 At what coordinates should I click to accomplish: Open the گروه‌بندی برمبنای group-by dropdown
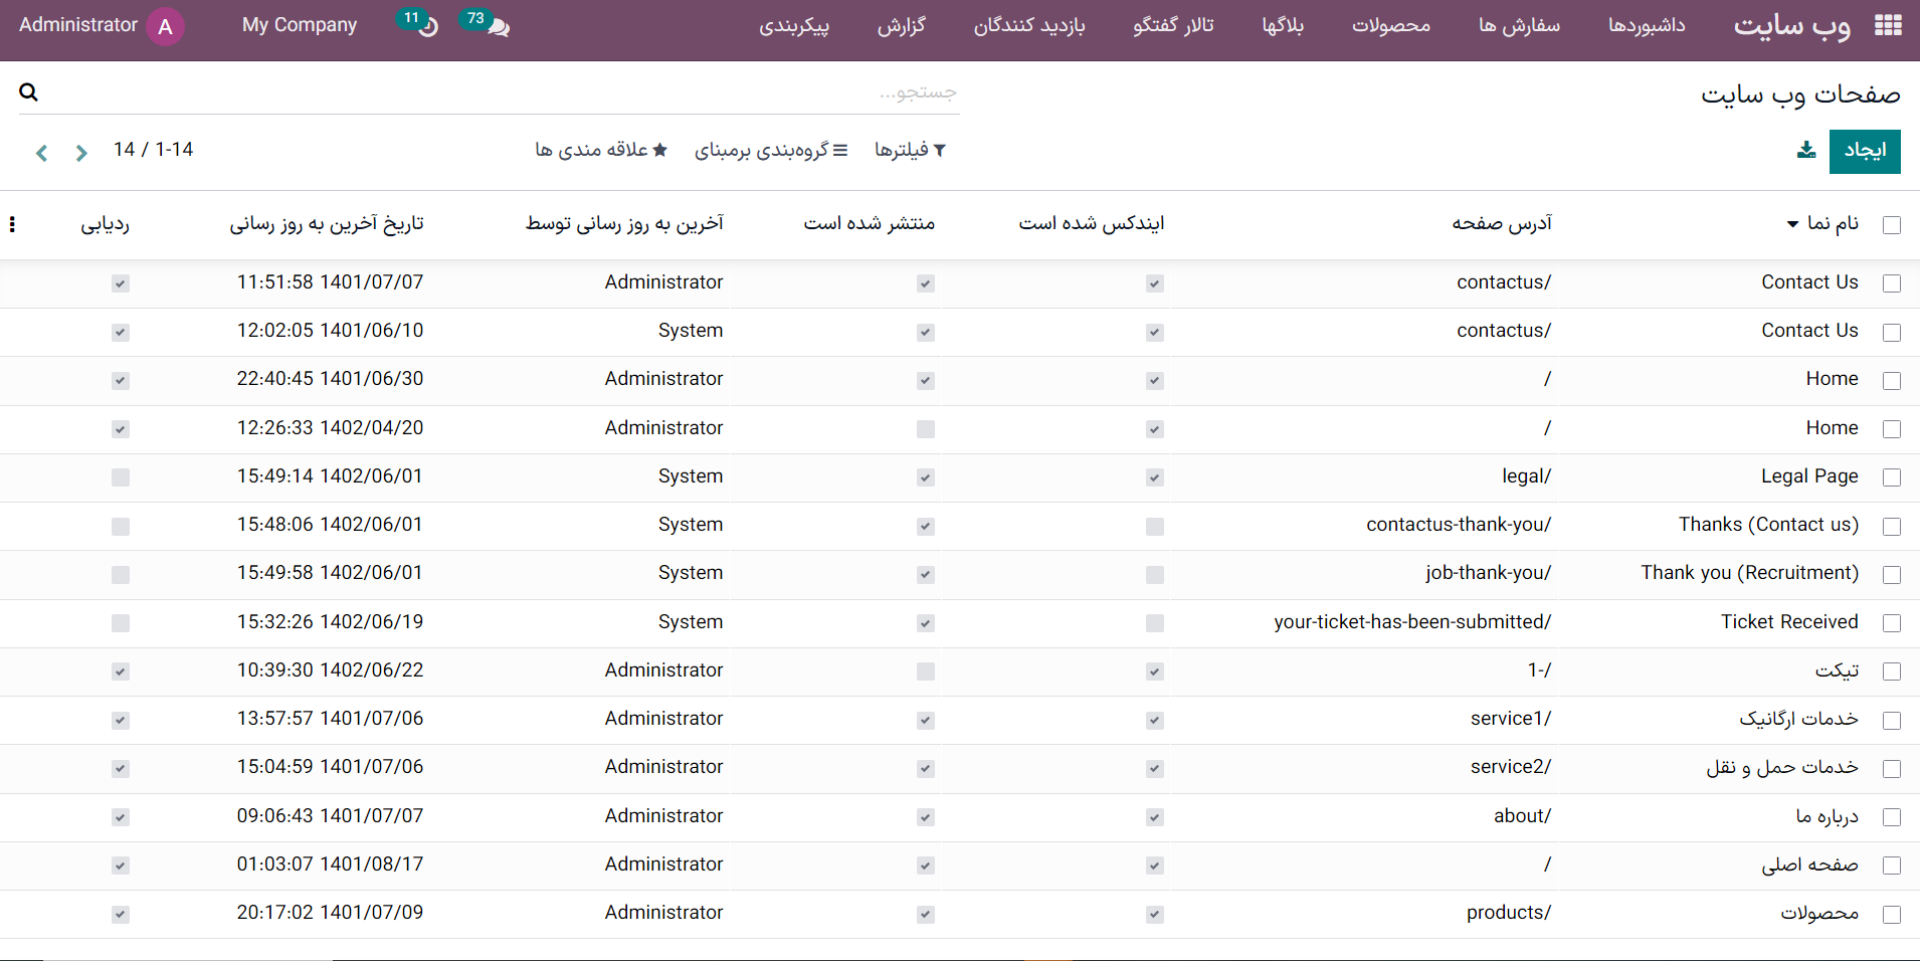771,150
